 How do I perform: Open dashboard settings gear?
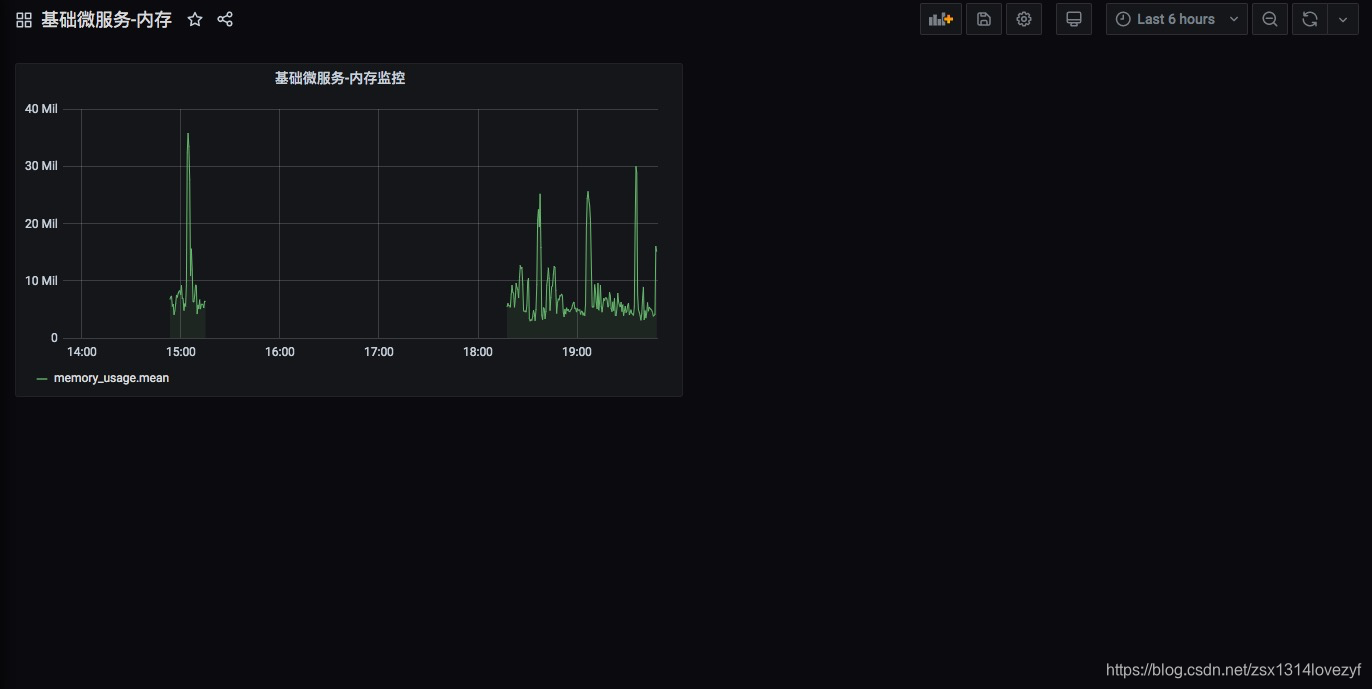click(1024, 19)
